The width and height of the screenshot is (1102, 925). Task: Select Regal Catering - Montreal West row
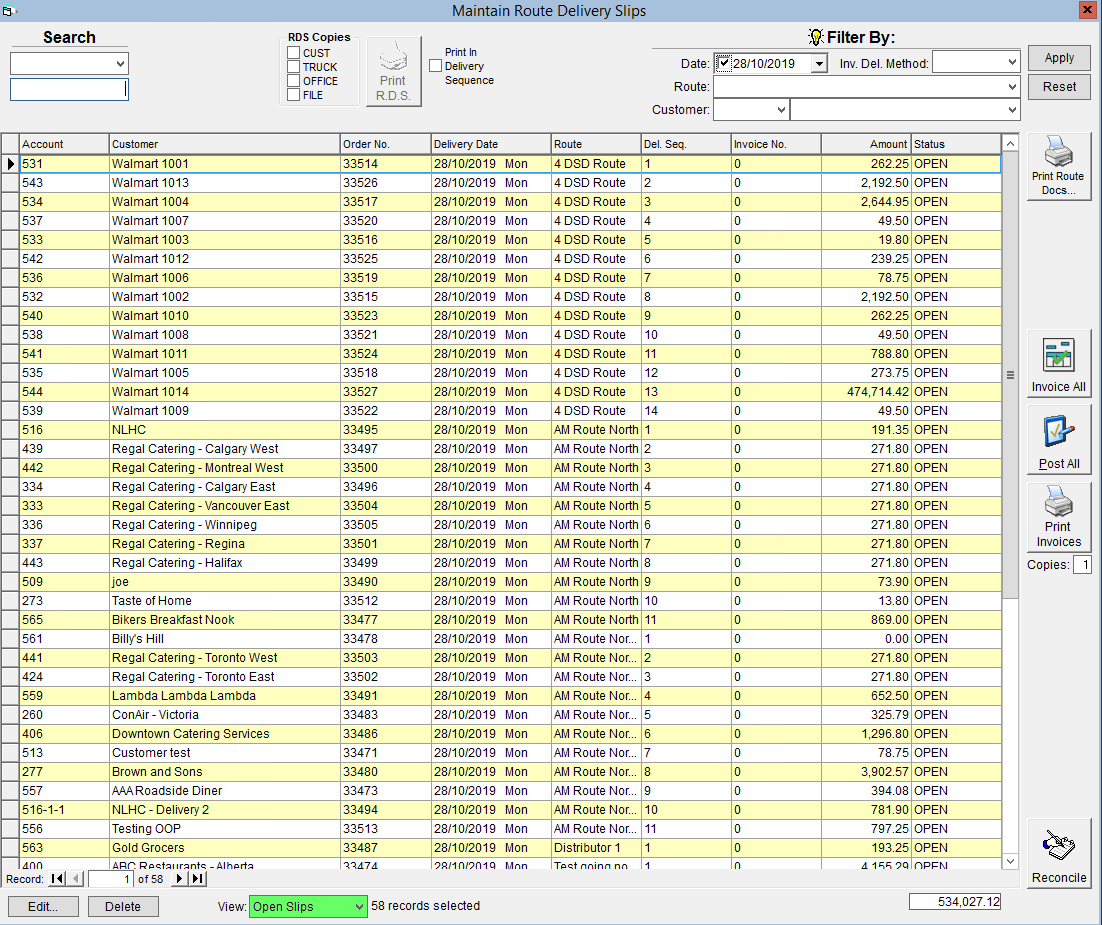(500, 468)
